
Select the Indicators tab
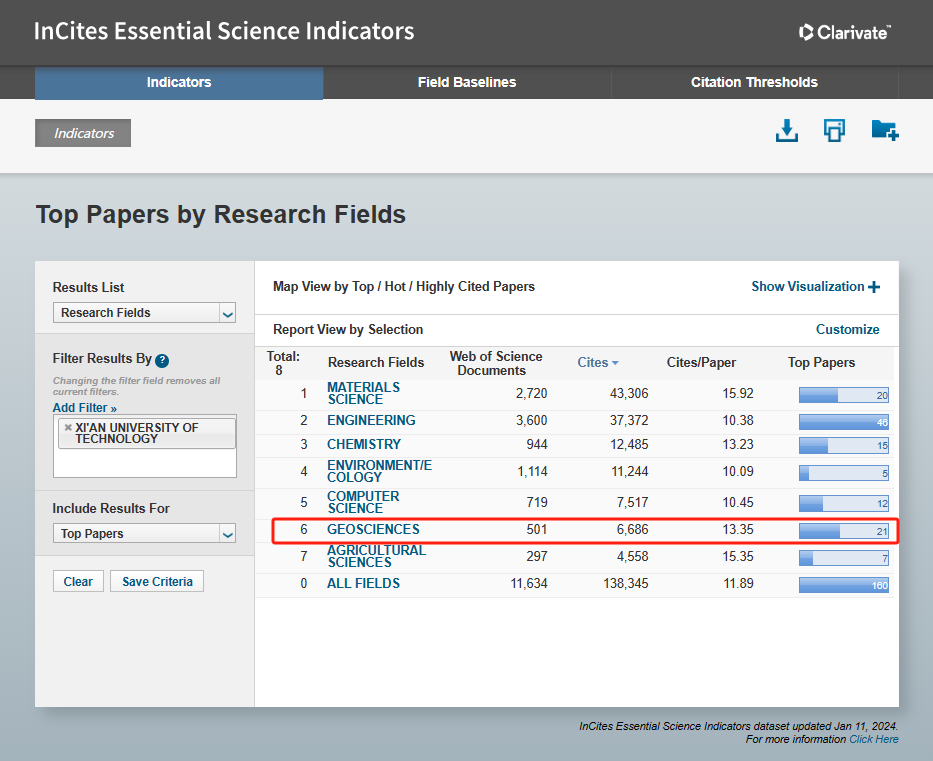(x=179, y=83)
